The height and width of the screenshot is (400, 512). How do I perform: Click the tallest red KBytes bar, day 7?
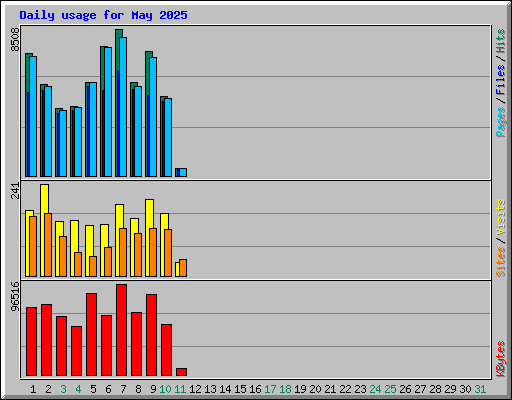tap(122, 330)
